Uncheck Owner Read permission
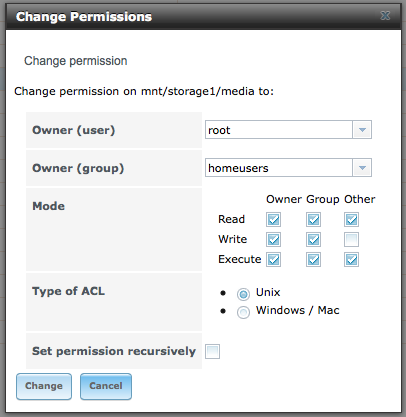The width and height of the screenshot is (406, 417). (x=273, y=220)
